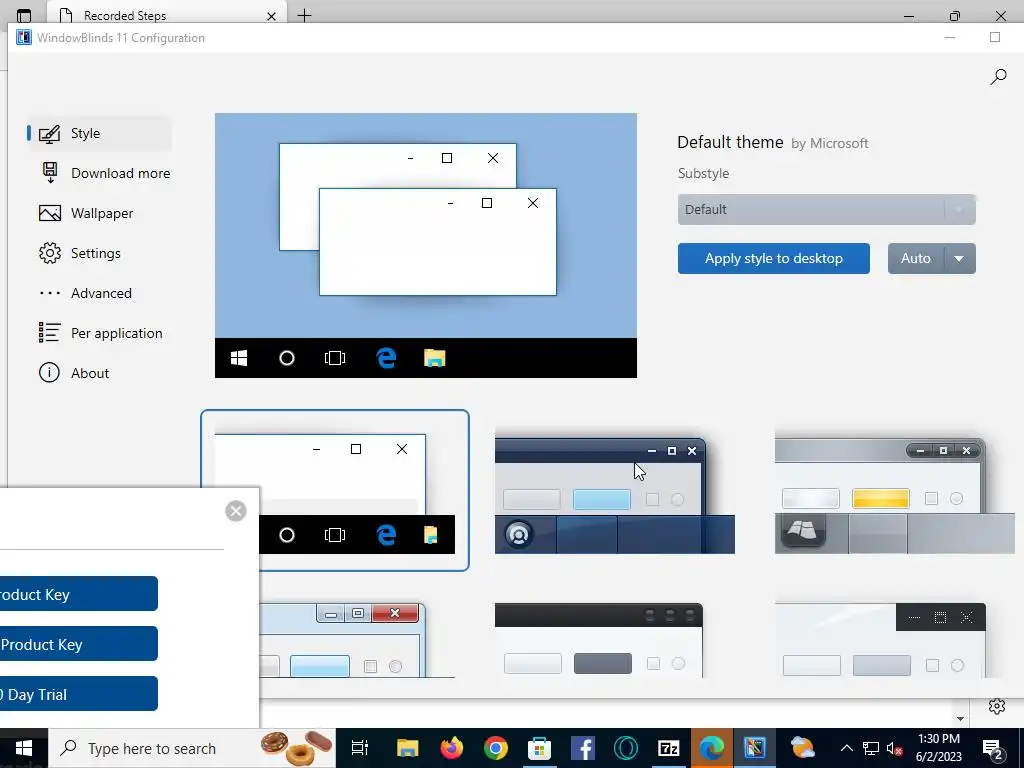Click Apply style to desktop
The image size is (1024, 768).
click(774, 259)
